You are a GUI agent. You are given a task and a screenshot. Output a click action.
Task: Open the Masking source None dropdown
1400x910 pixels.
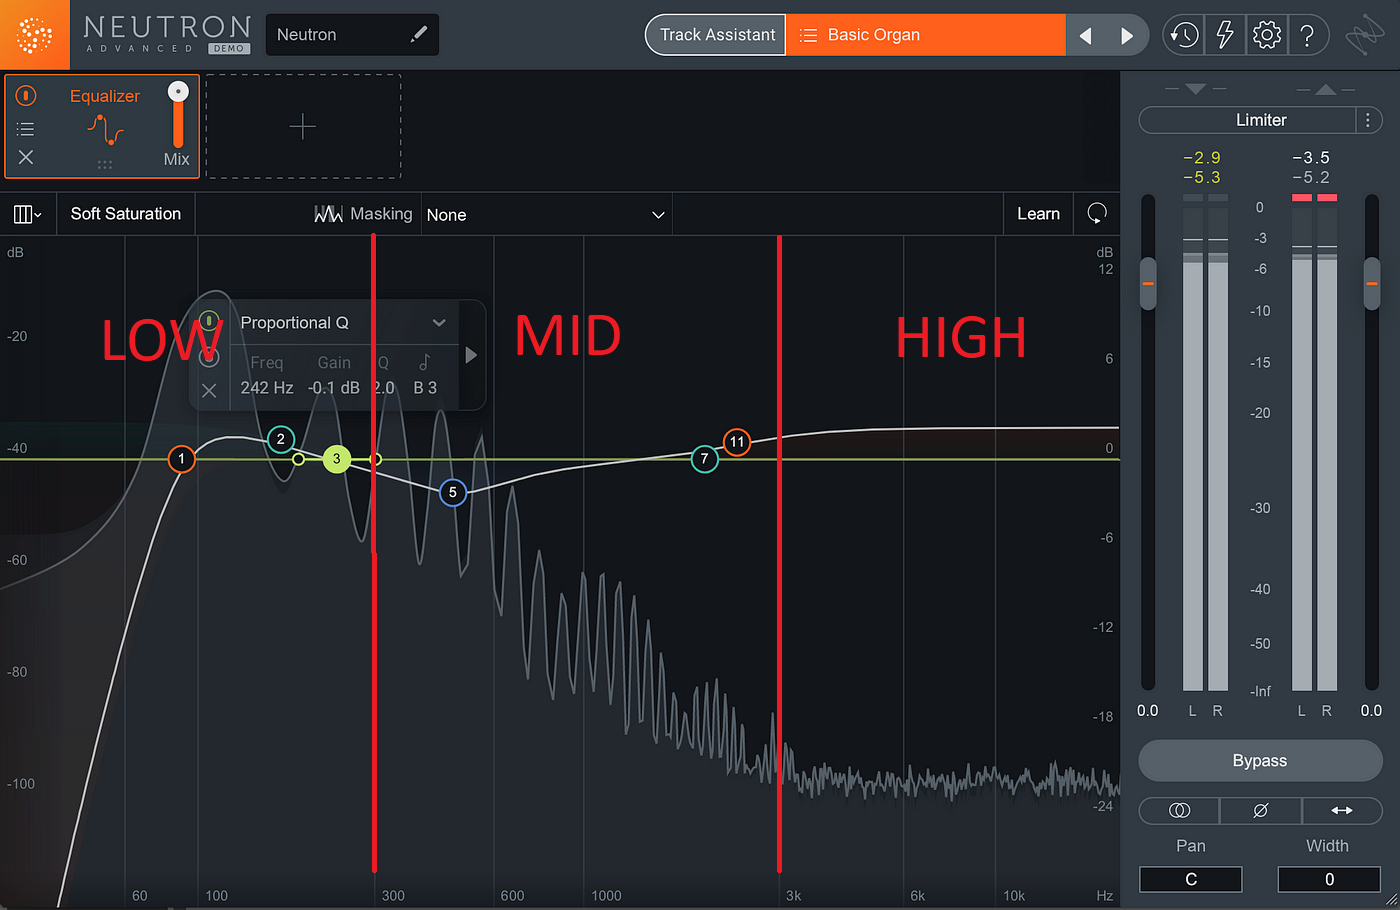(546, 215)
